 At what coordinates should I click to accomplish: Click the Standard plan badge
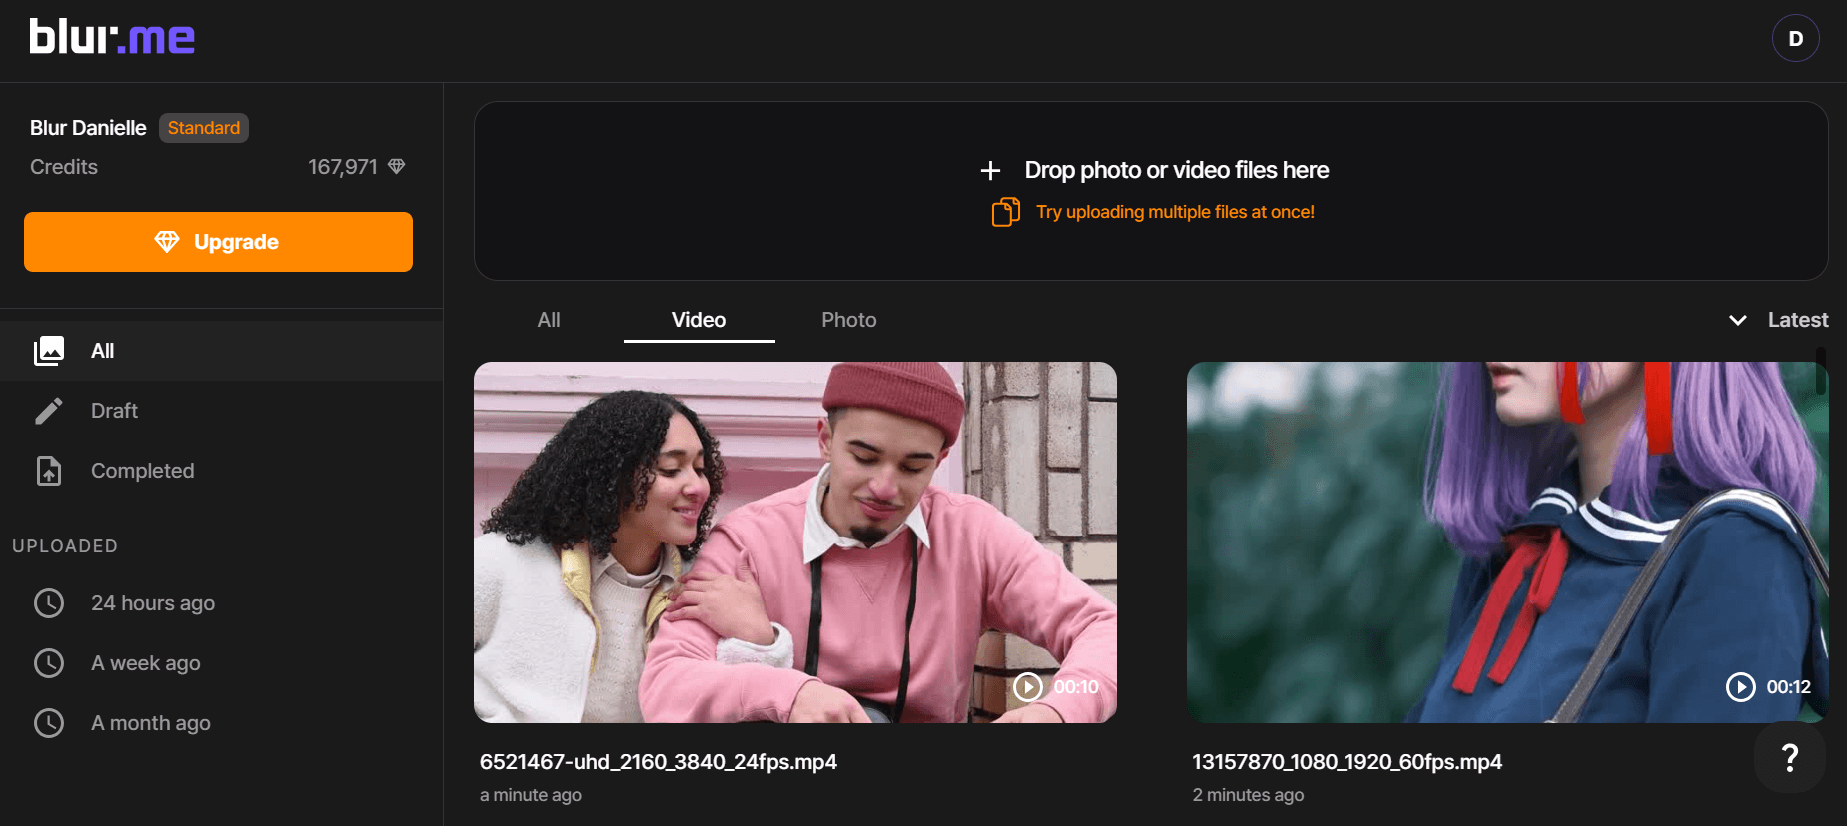click(204, 128)
